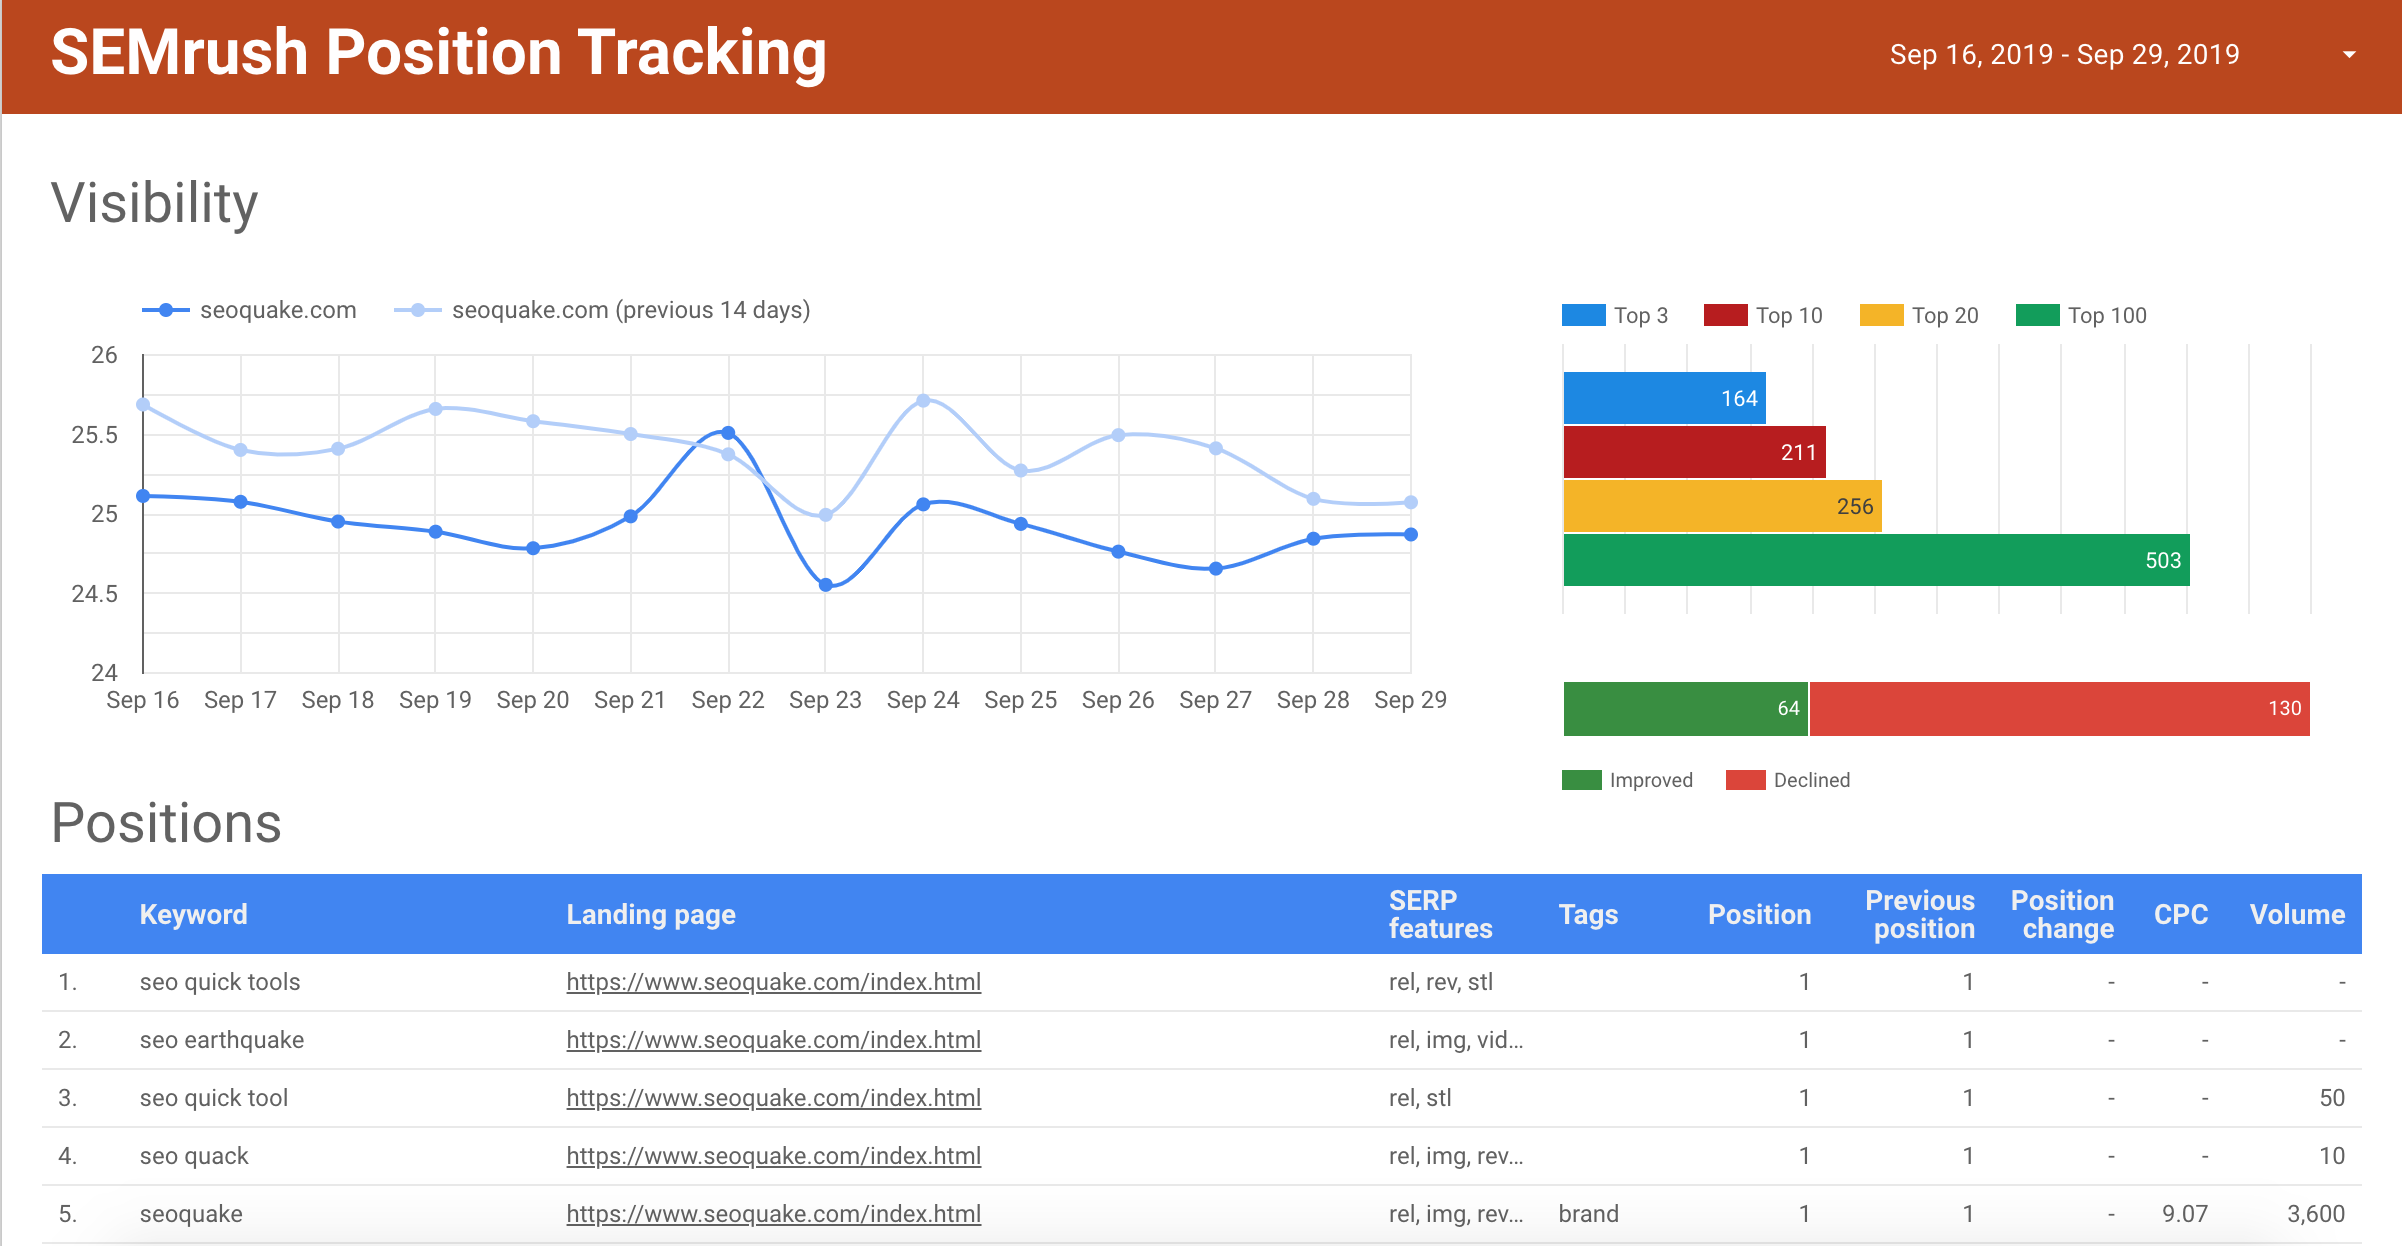Click the Improved legend swatch
2402x1246 pixels.
(x=1582, y=780)
